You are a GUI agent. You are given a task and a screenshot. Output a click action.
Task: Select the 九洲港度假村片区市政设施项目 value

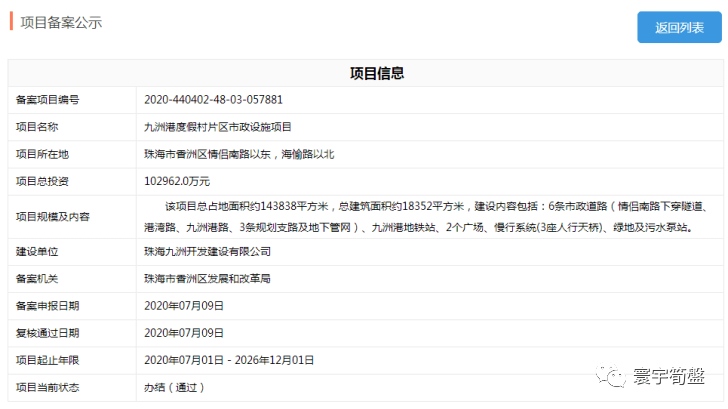click(217, 127)
